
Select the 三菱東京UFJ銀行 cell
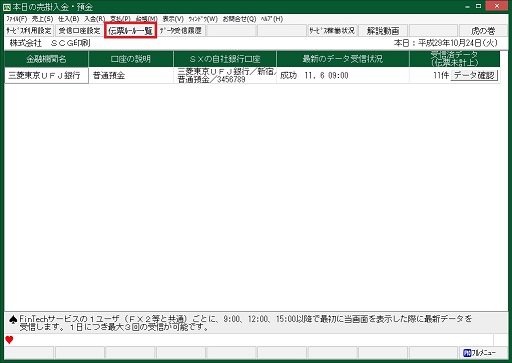click(46, 75)
